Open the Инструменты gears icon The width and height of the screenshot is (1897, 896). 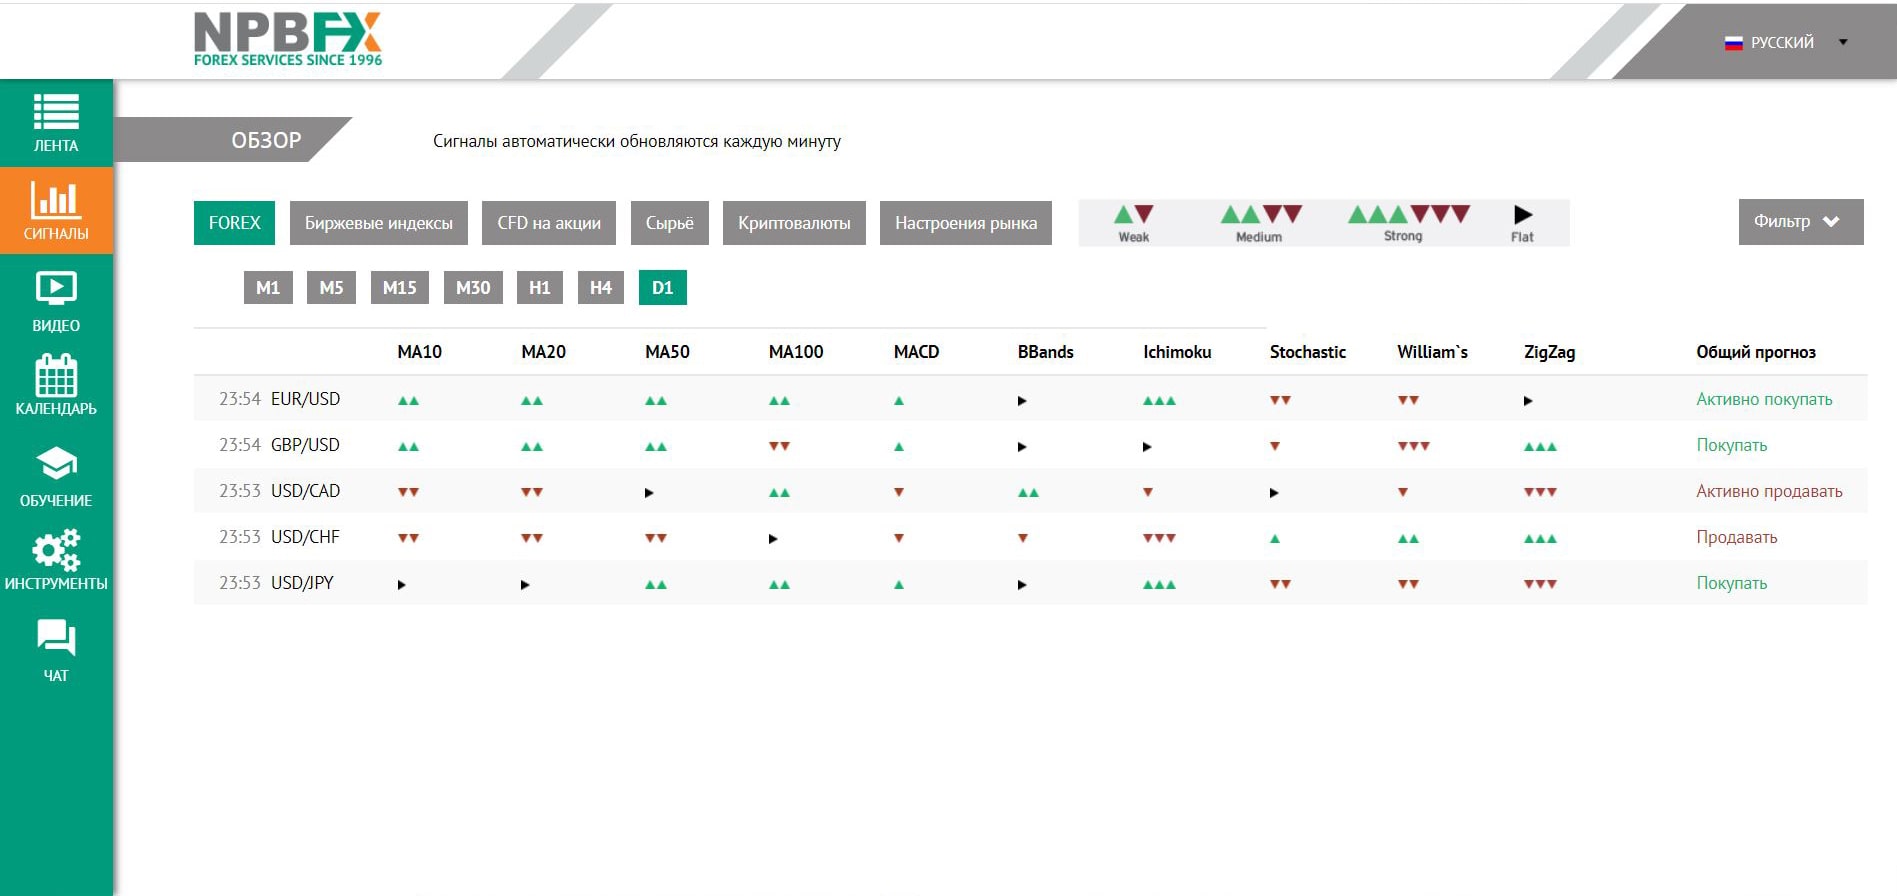(56, 550)
